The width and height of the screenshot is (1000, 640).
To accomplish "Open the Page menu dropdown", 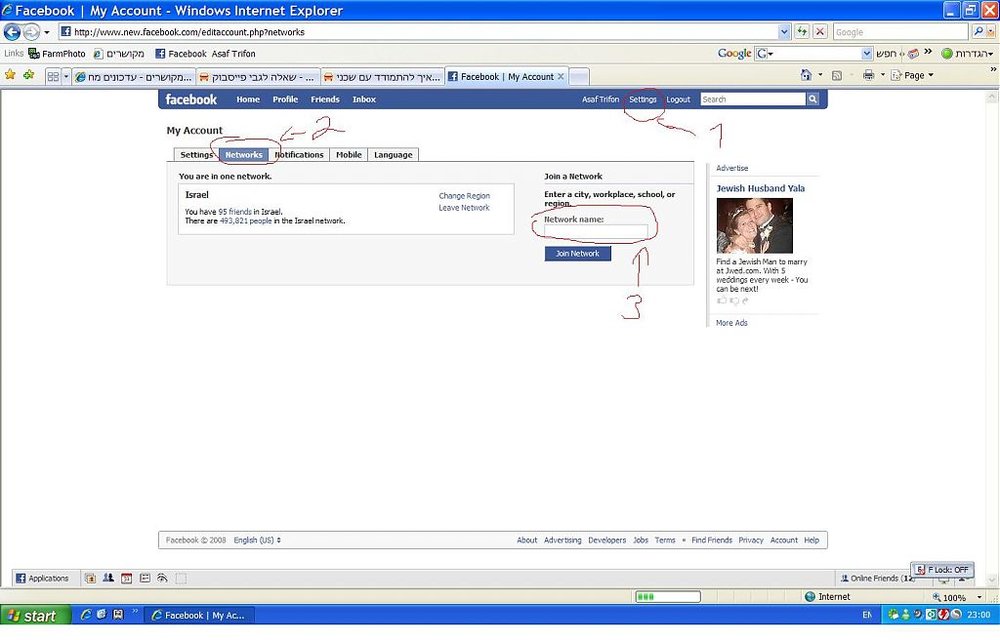I will (x=913, y=75).
